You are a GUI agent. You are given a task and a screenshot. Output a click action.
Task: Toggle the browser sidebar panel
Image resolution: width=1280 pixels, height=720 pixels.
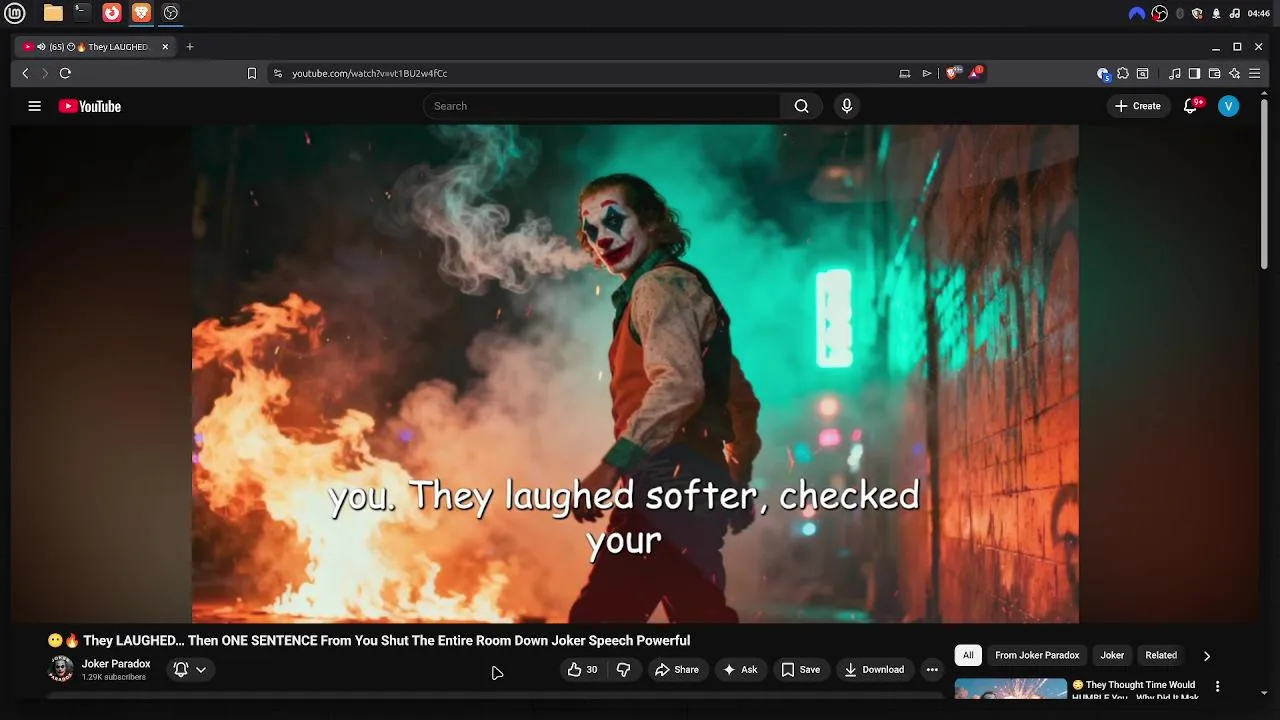(x=1194, y=73)
